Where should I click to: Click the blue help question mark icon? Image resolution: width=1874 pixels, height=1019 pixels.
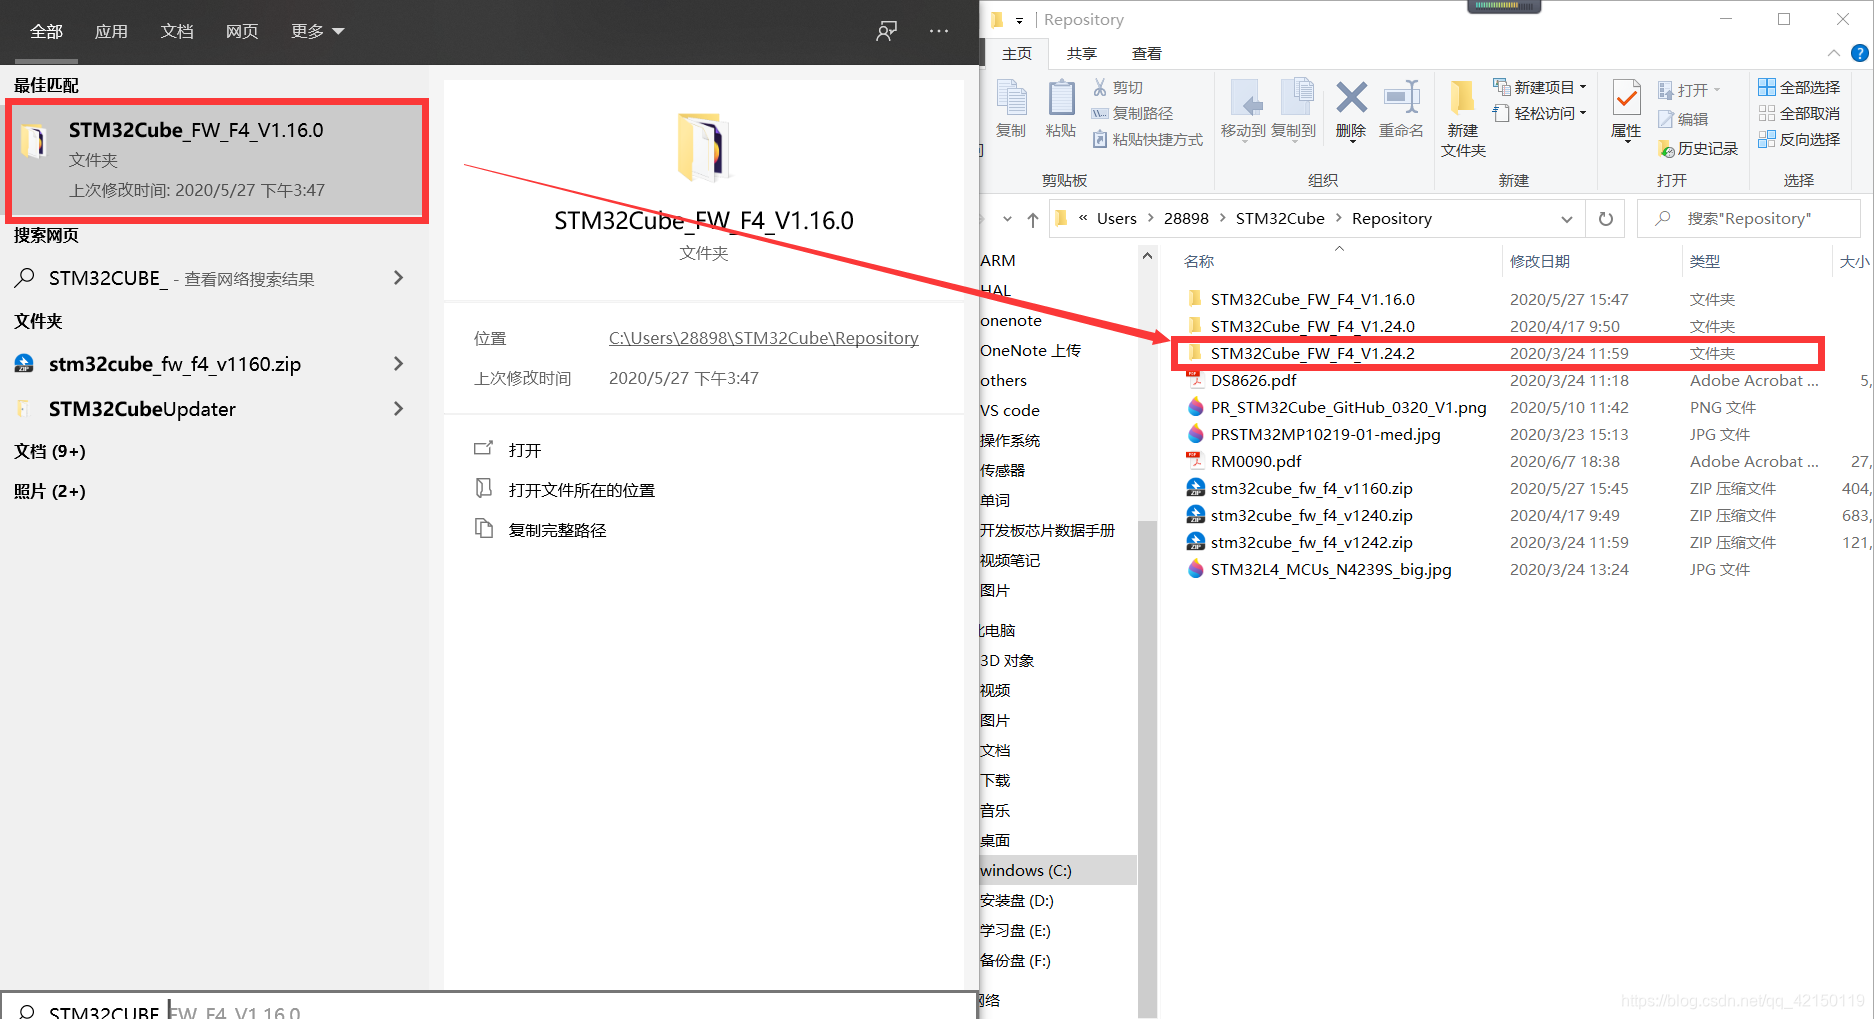[x=1860, y=53]
